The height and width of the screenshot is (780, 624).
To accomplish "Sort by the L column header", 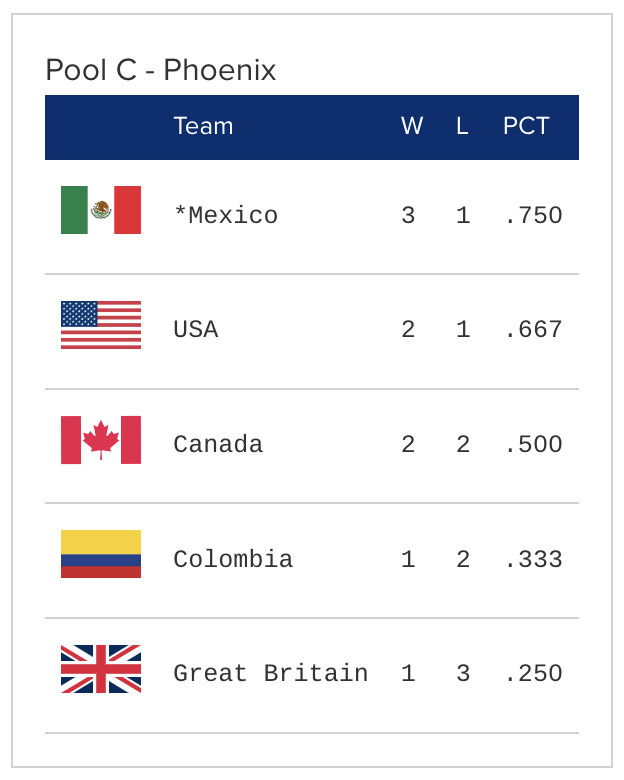I will coord(462,126).
